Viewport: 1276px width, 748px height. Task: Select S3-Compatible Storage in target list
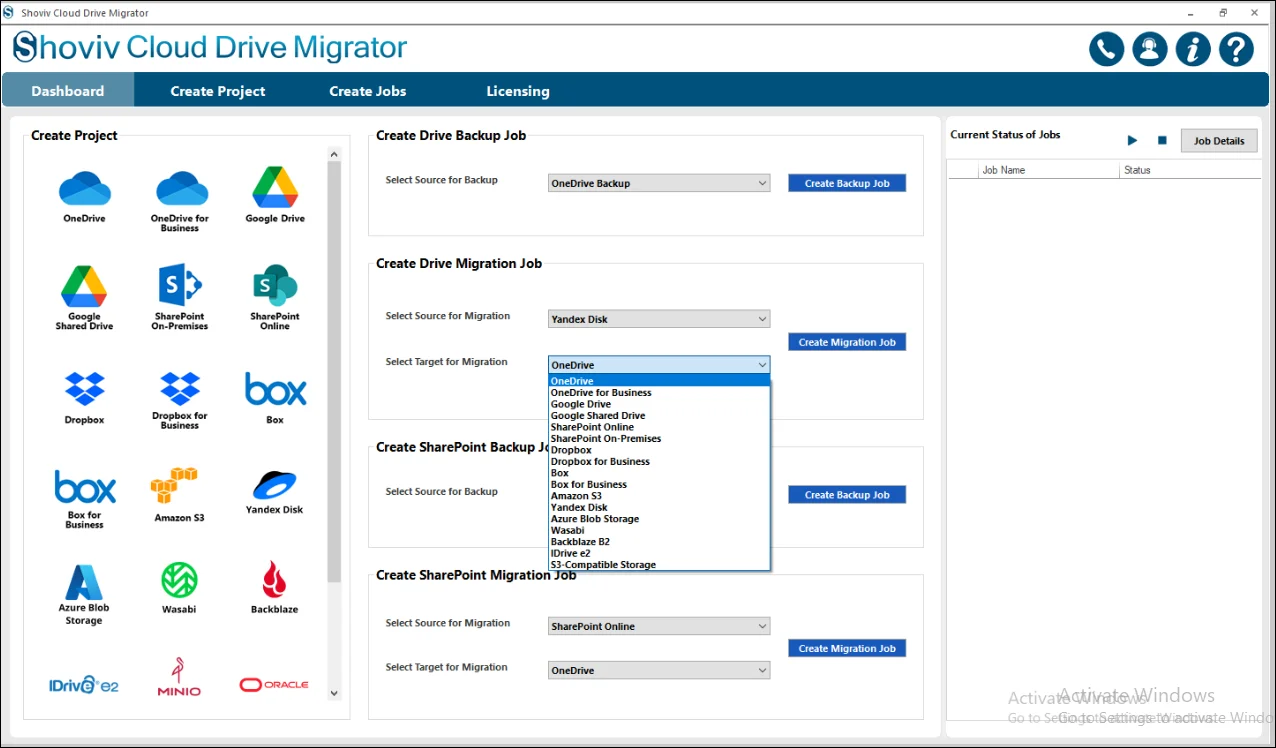point(659,565)
